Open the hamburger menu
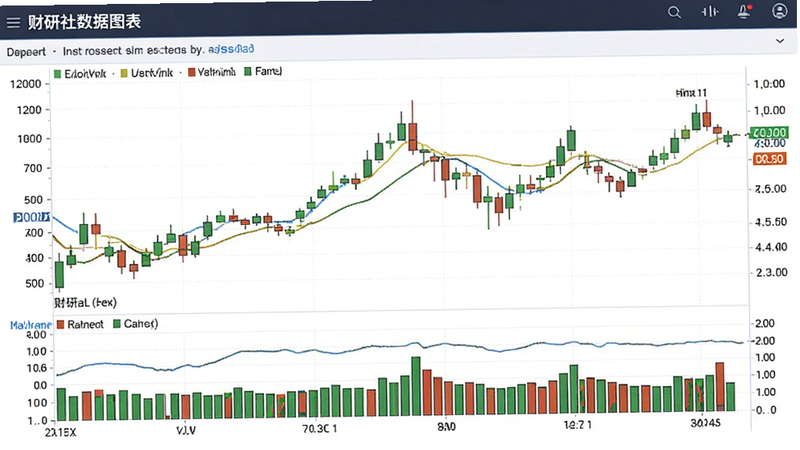800x450 pixels. (13, 22)
